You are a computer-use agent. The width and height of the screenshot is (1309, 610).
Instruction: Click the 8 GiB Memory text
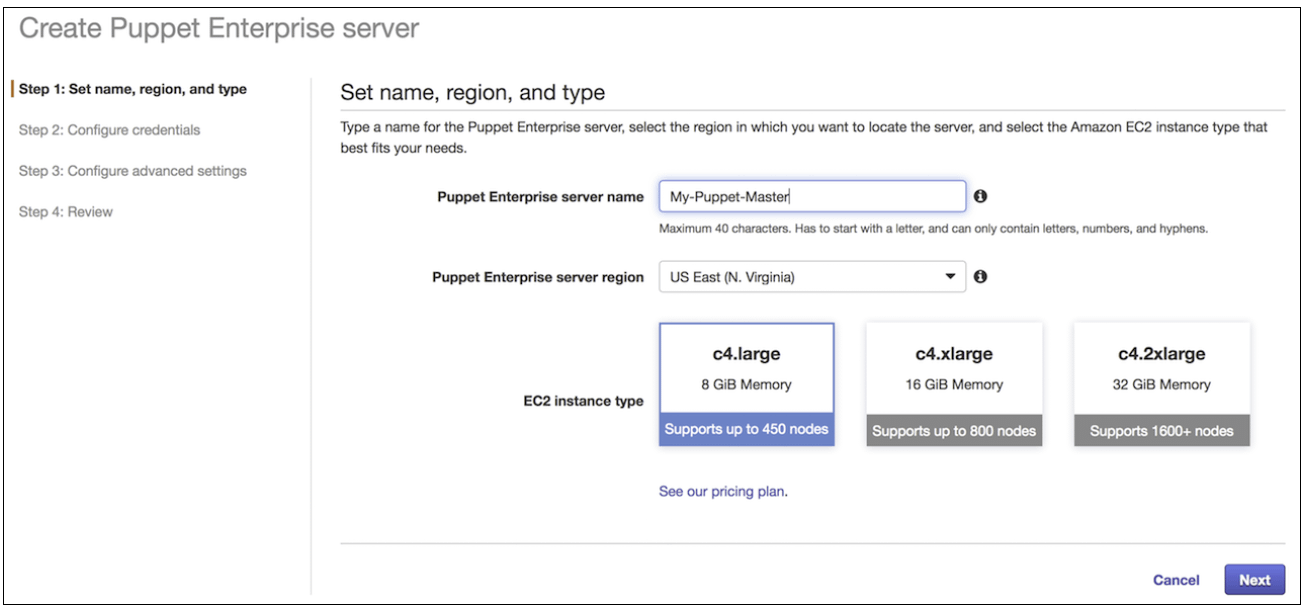coord(747,384)
